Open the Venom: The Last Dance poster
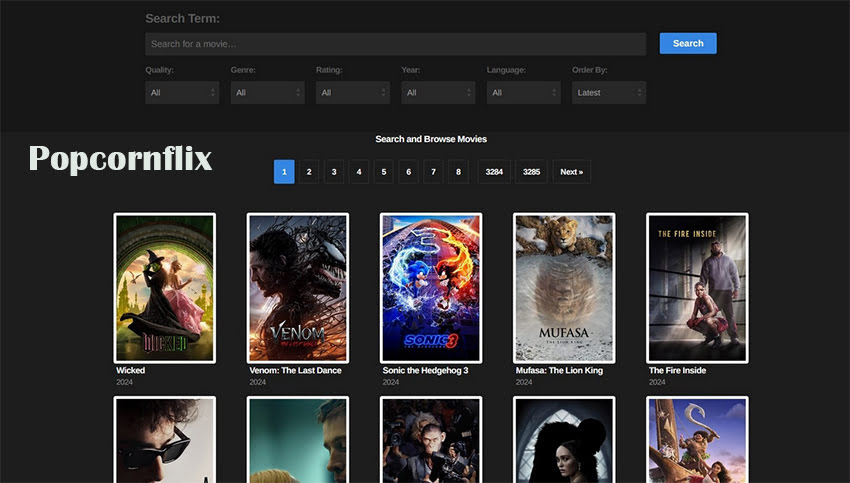The width and height of the screenshot is (850, 483). [298, 288]
